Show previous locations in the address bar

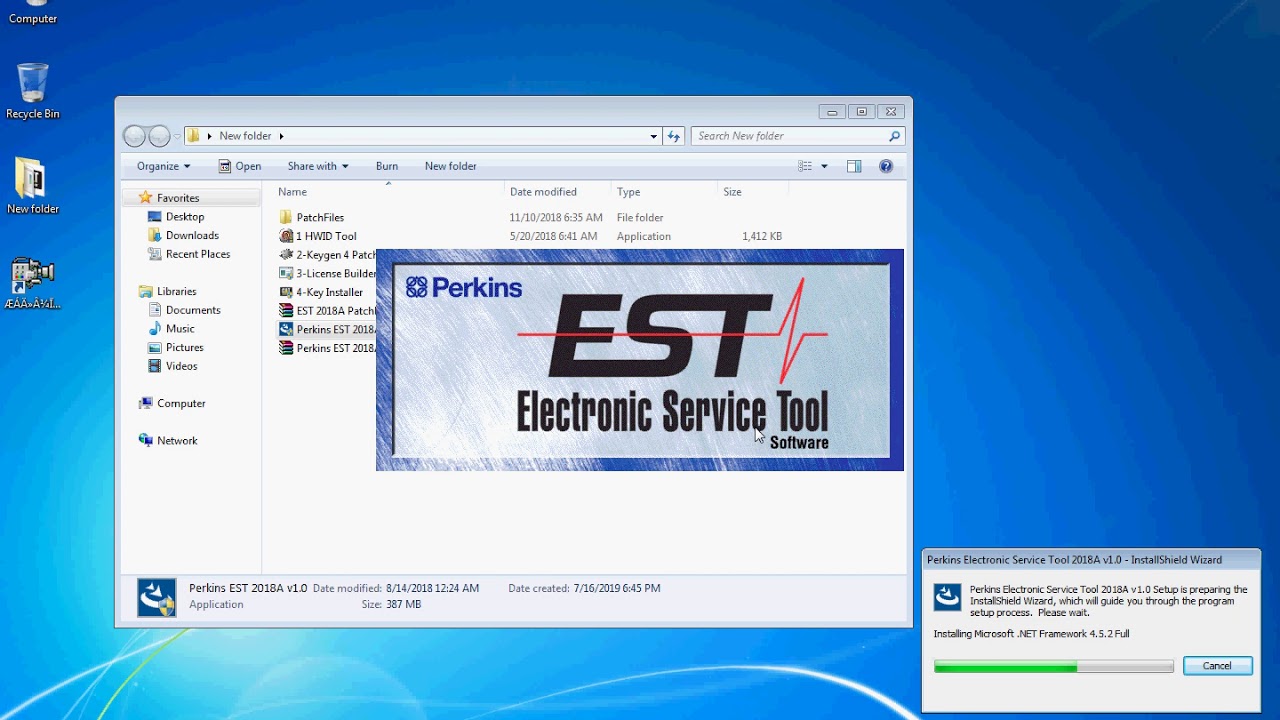[x=654, y=136]
